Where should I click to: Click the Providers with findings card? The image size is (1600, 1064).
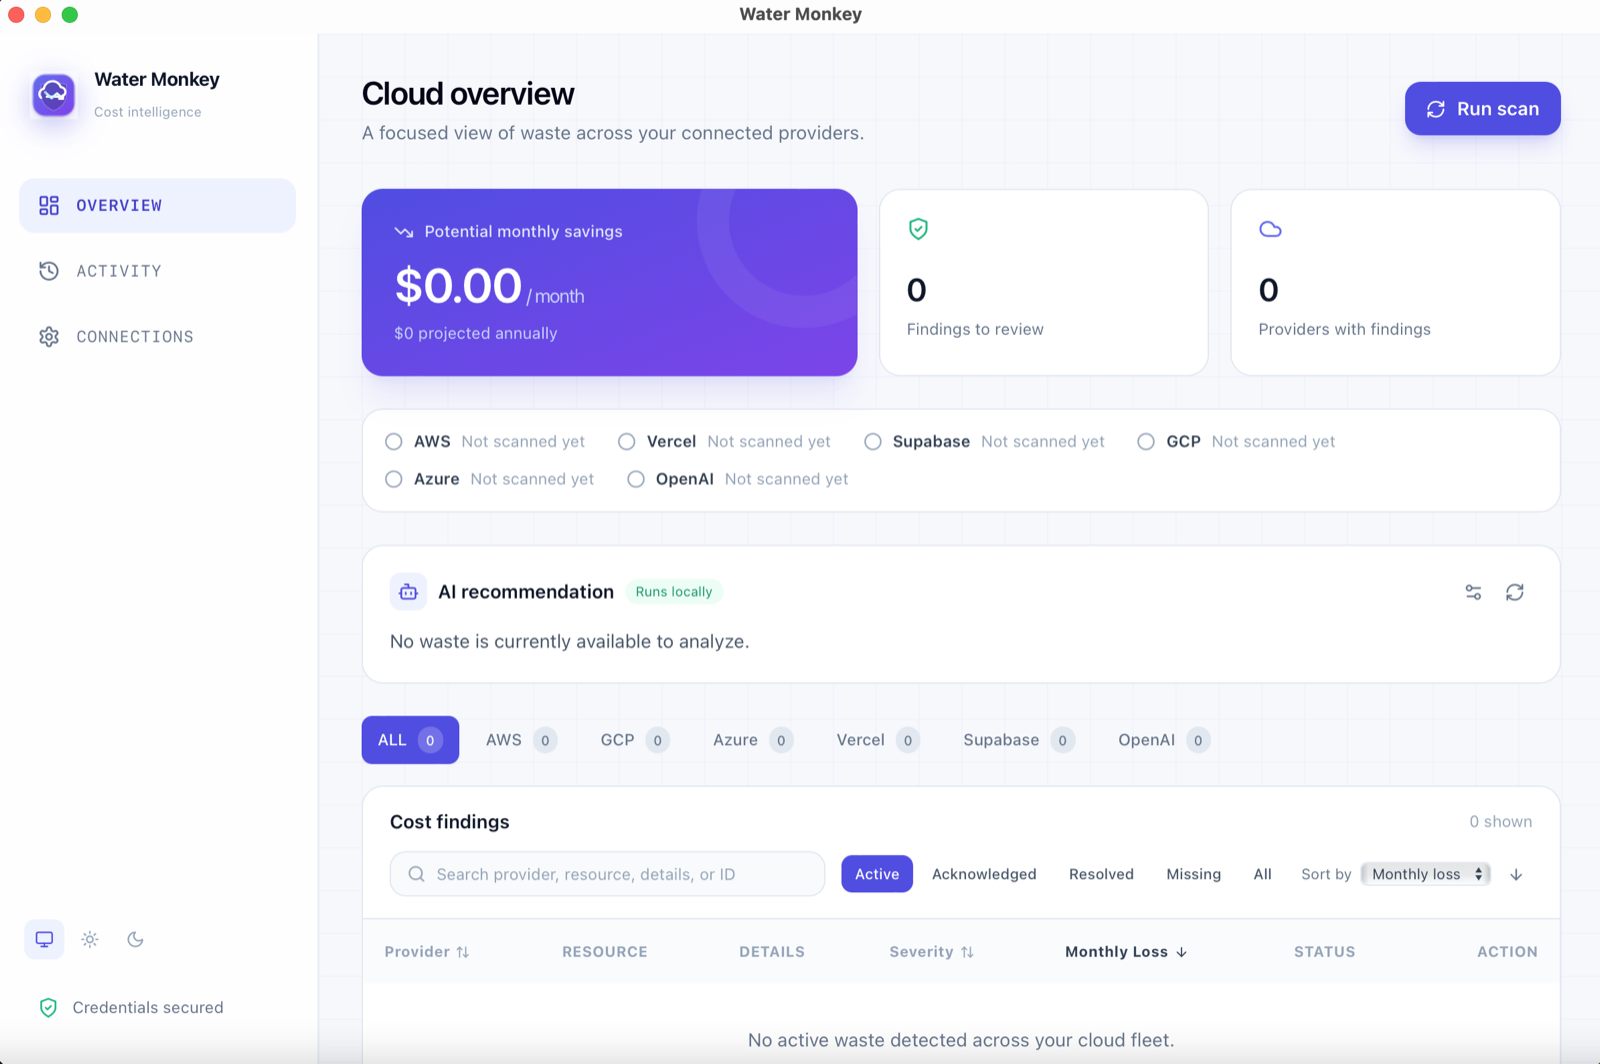point(1396,282)
